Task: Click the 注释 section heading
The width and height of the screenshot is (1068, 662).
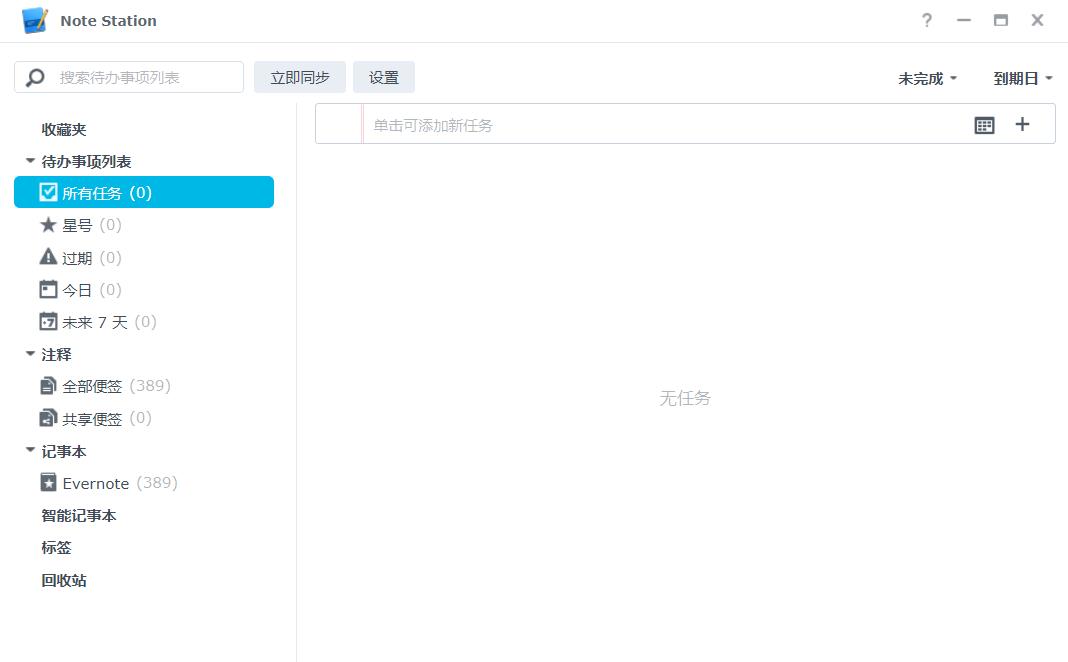Action: click(56, 354)
